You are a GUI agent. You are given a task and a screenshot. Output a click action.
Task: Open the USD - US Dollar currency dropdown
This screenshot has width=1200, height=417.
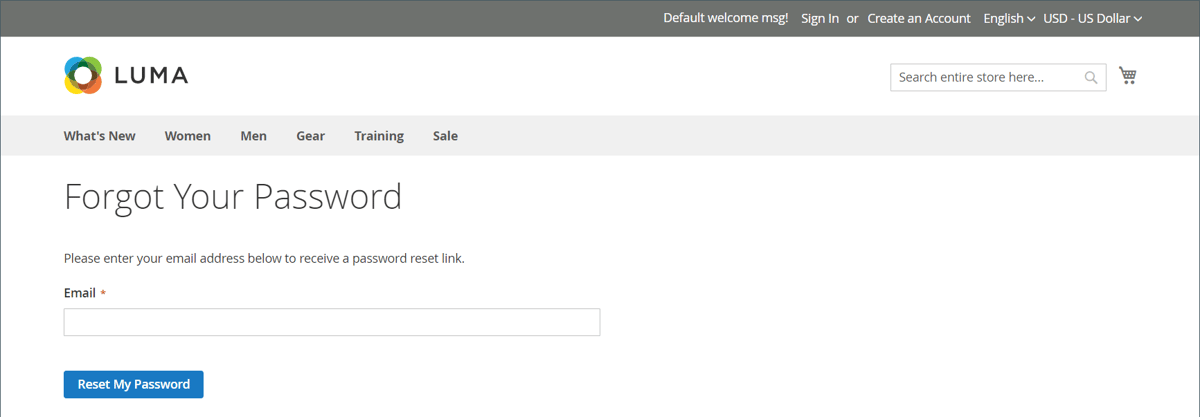click(x=1092, y=18)
